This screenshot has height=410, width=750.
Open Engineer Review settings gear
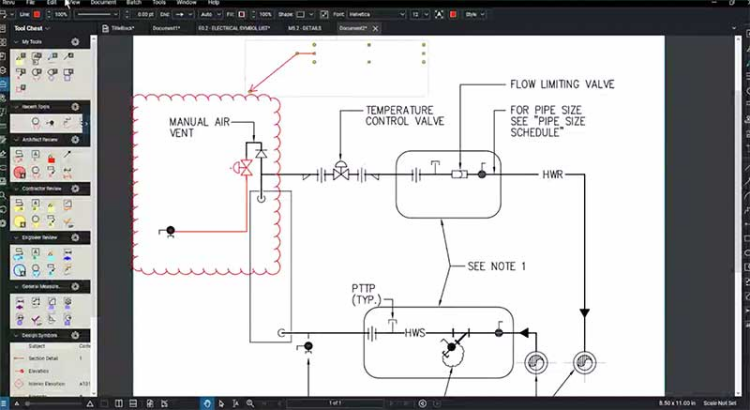pos(75,238)
